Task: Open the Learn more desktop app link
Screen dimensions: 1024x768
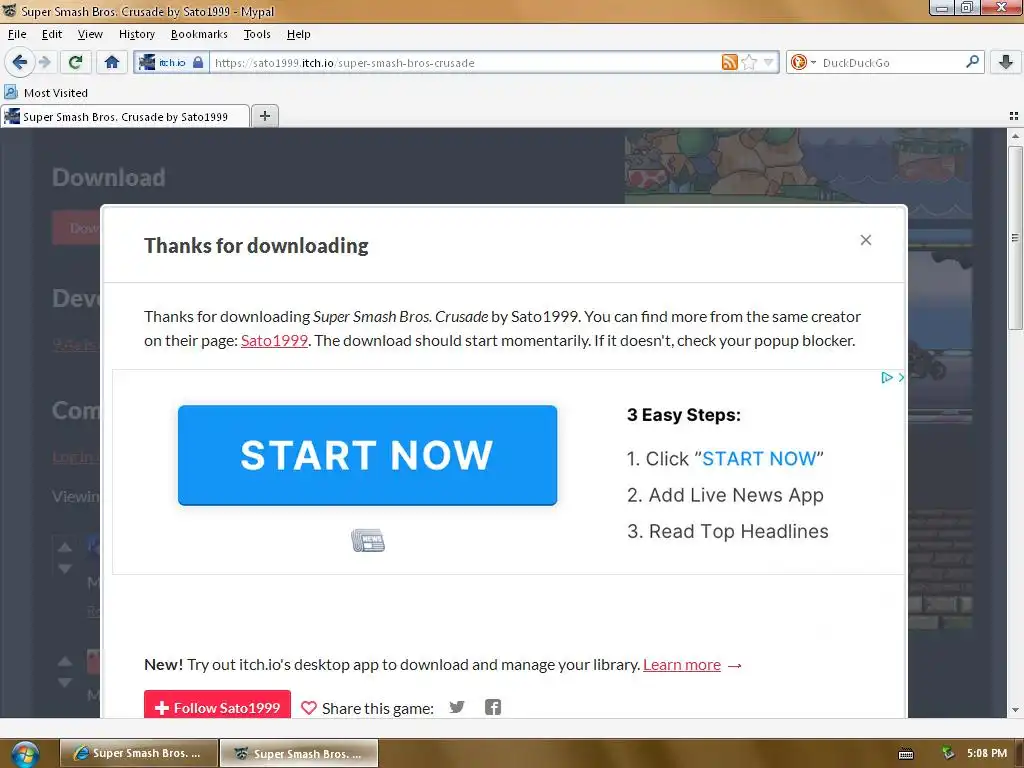Action: [x=682, y=665]
